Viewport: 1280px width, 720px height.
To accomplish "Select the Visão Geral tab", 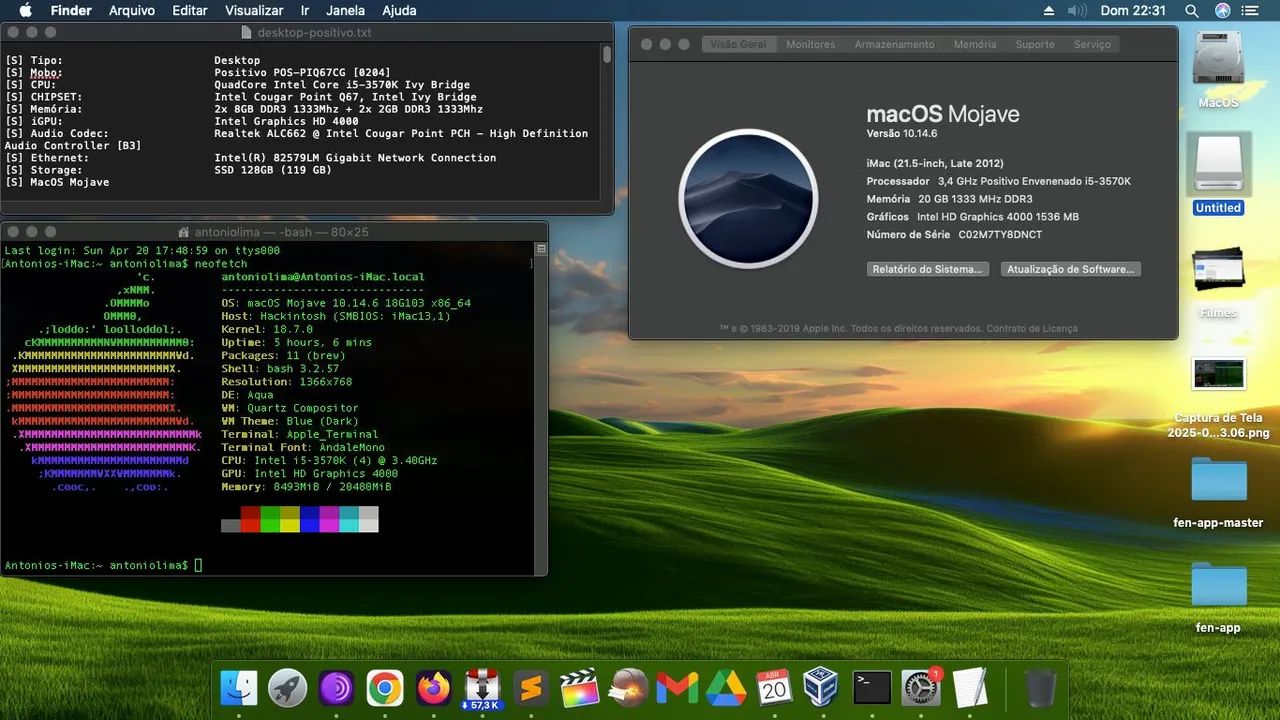I will click(738, 44).
